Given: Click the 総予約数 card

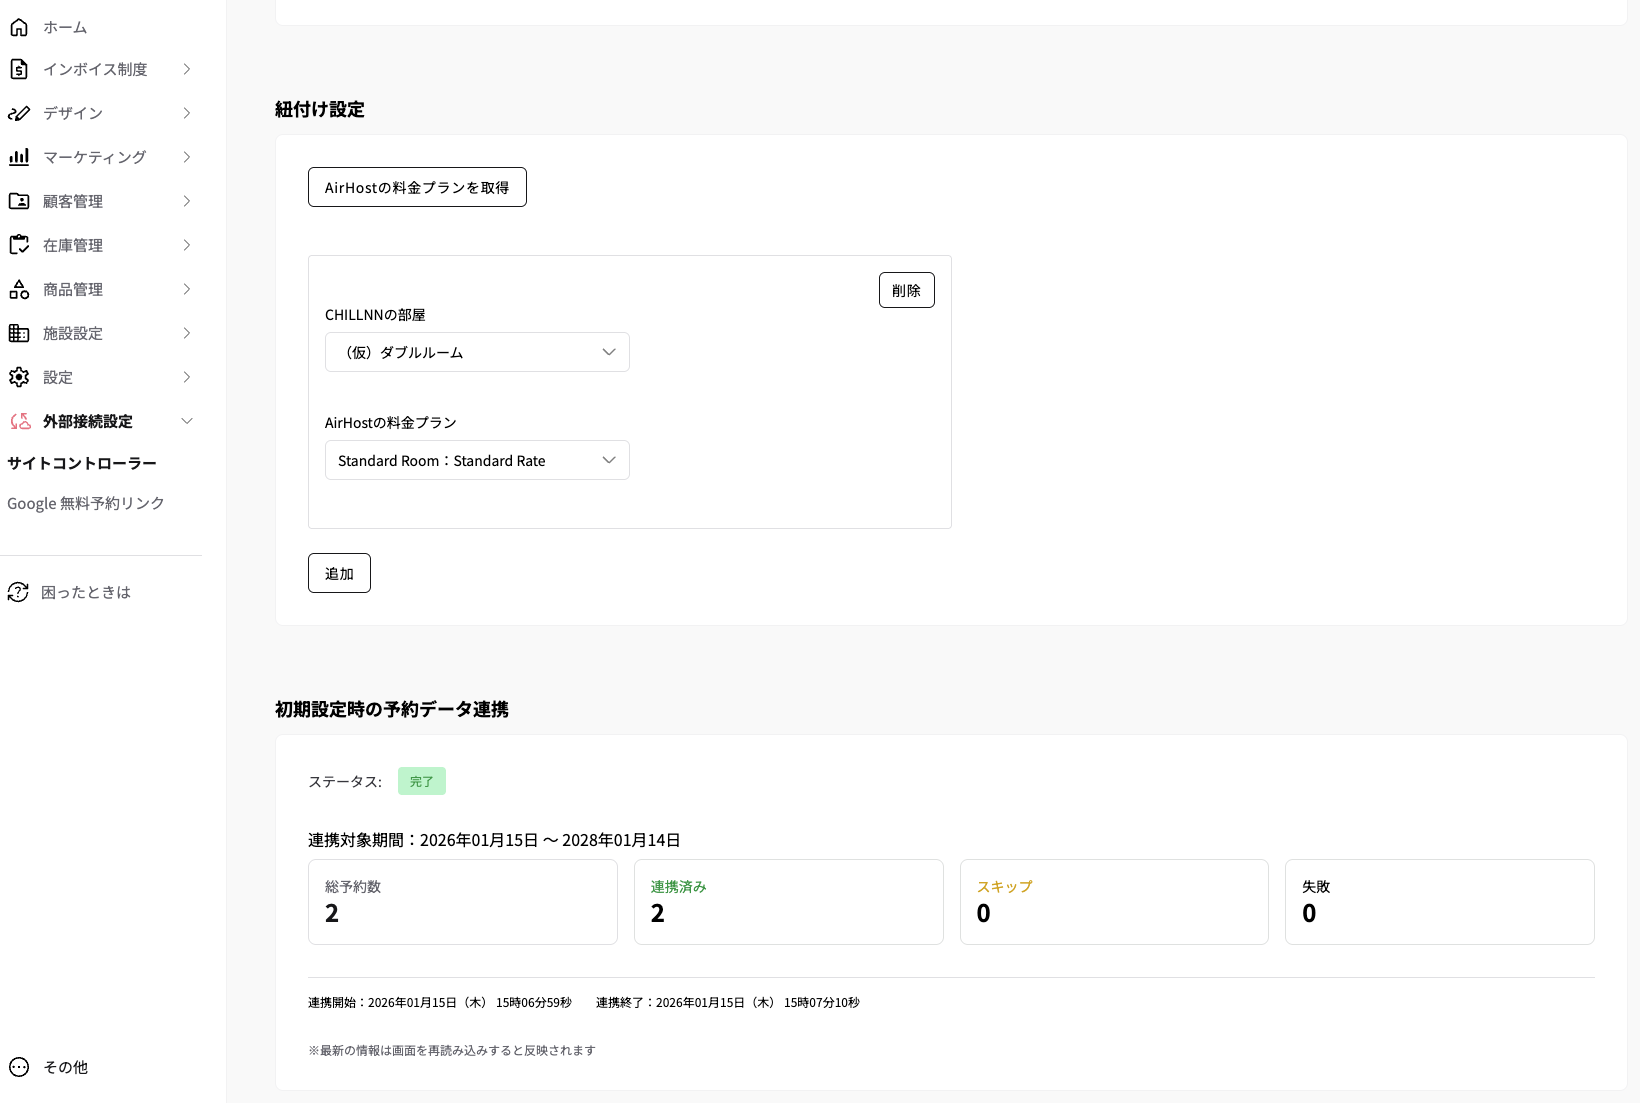Looking at the screenshot, I should click(463, 902).
